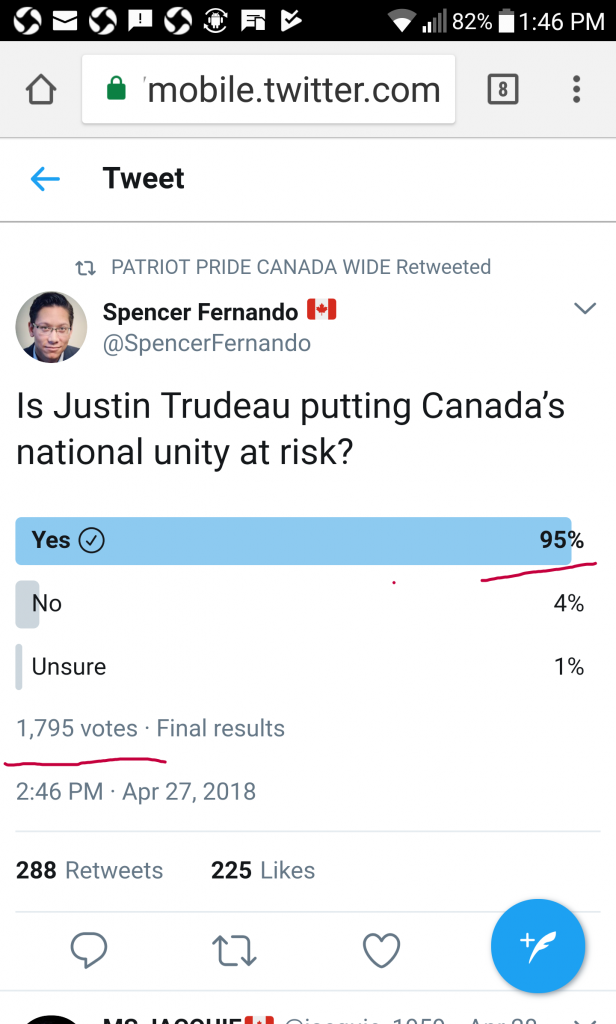Open the browser tab switcher showing 8

point(502,90)
